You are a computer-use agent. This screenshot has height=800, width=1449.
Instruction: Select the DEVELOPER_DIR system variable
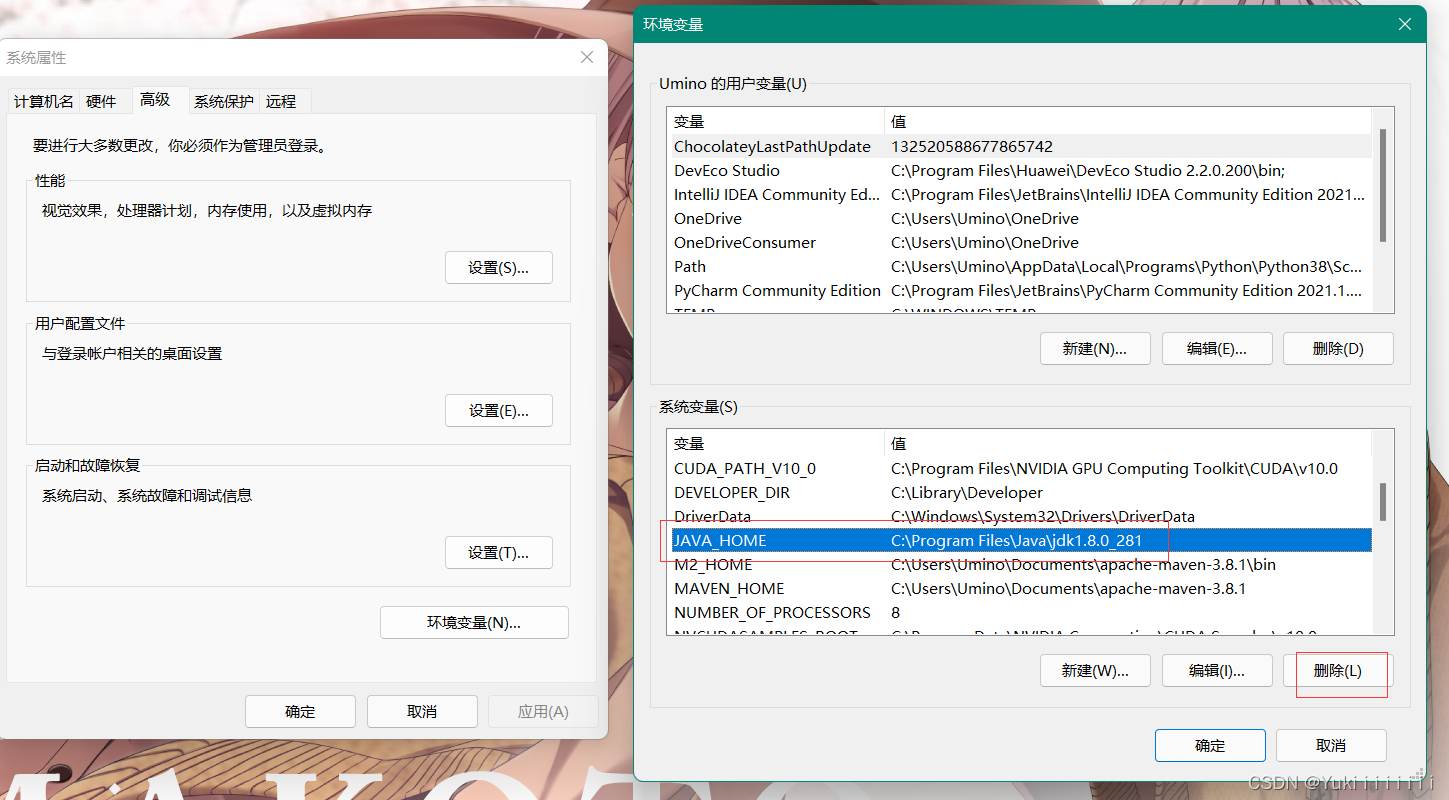click(1019, 492)
